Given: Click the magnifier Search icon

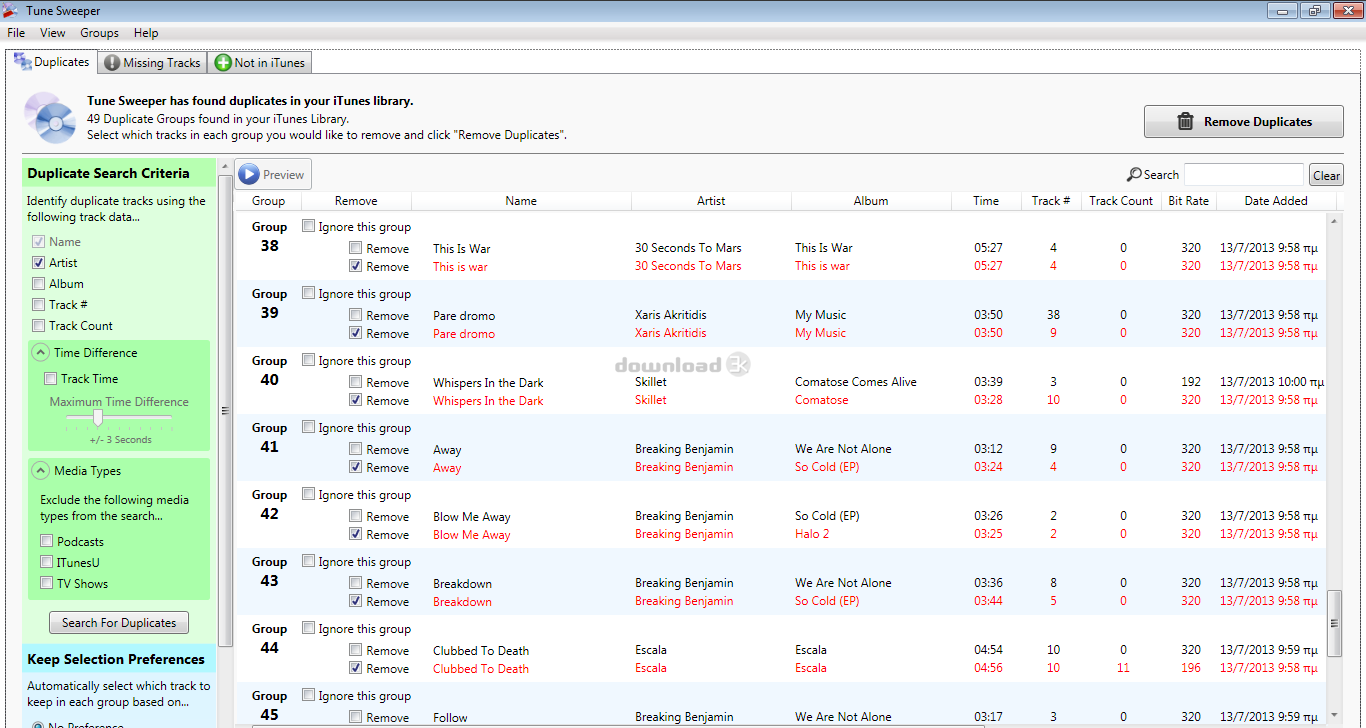Looking at the screenshot, I should pos(1134,174).
